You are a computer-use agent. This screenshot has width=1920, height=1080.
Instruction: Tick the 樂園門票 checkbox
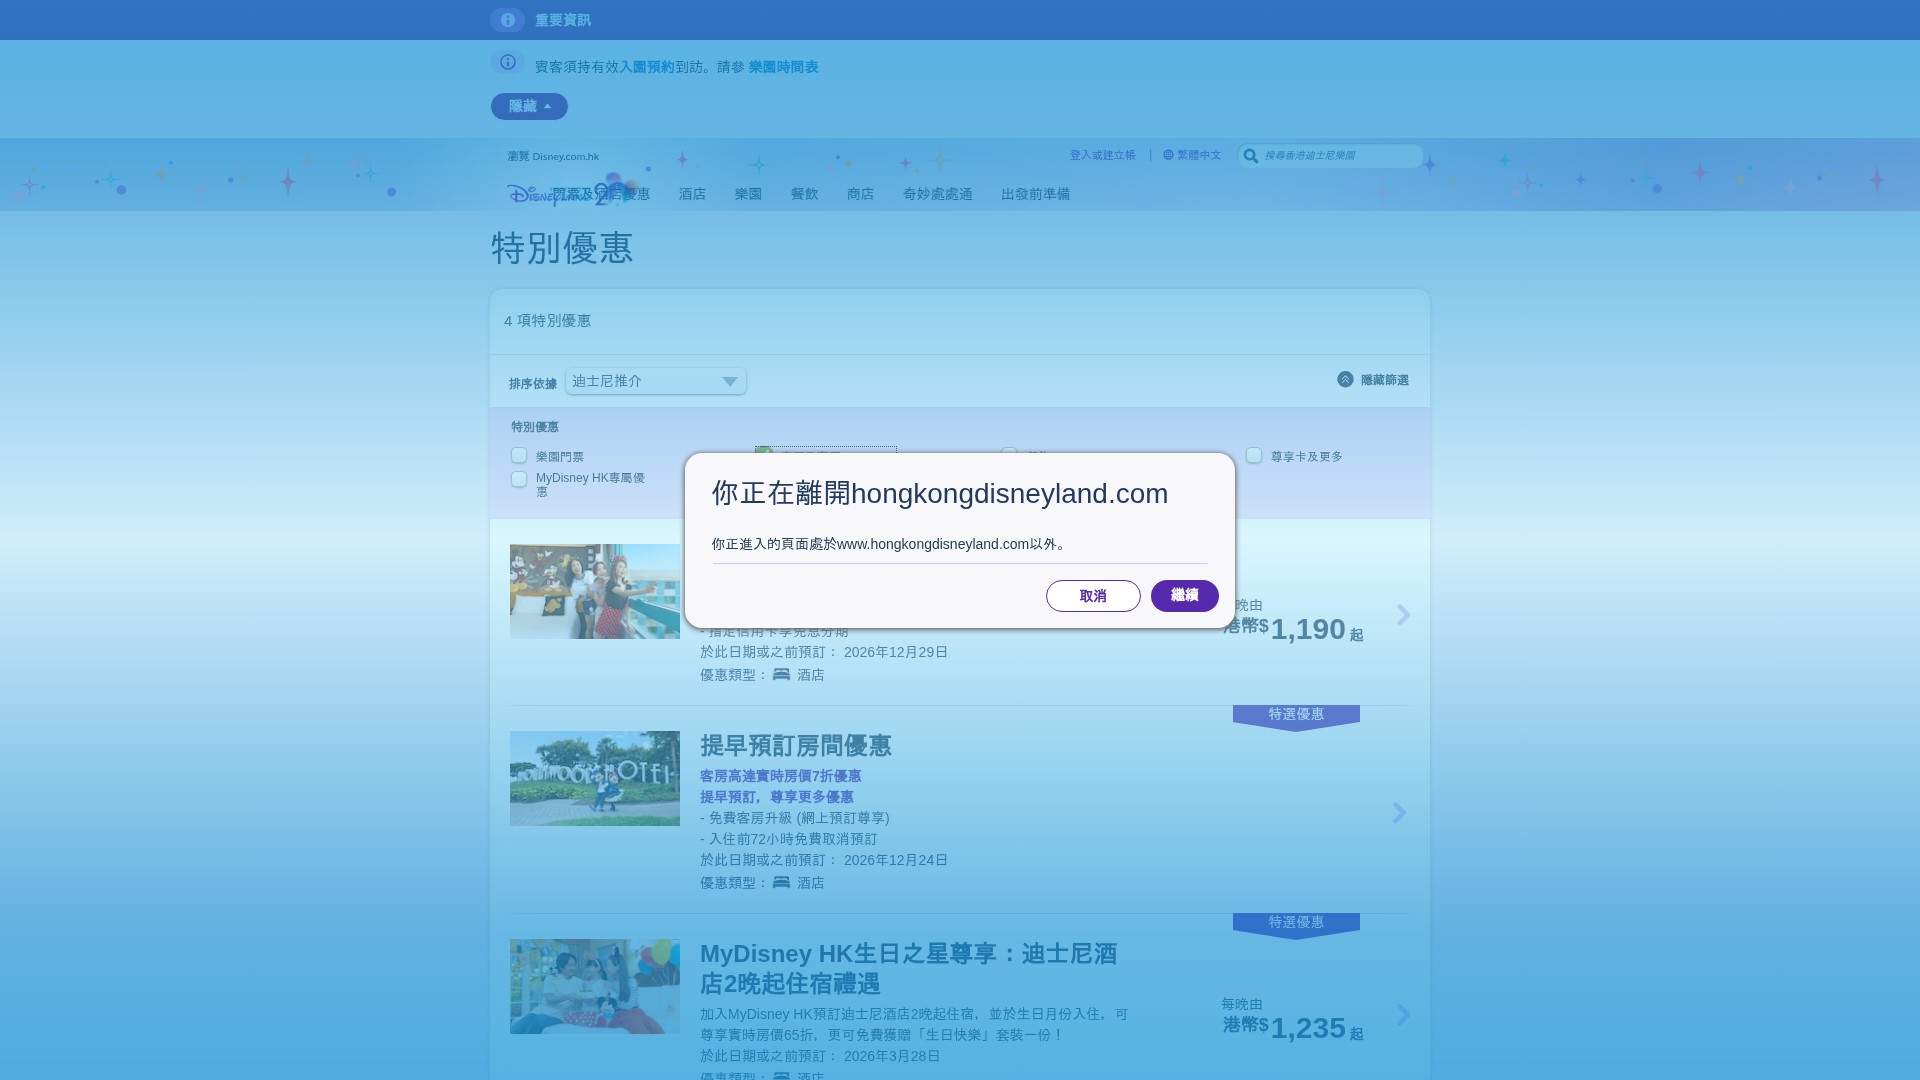(519, 455)
